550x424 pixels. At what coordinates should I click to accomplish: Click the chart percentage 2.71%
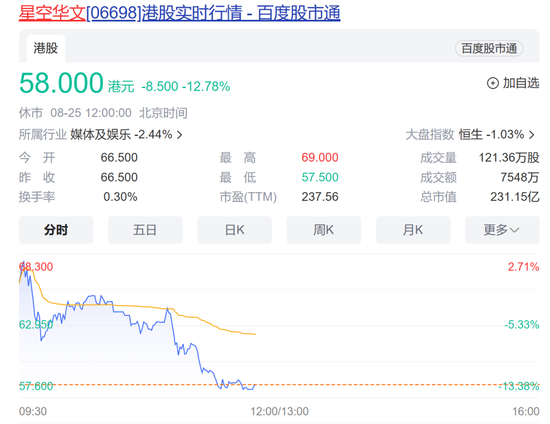pos(523,267)
